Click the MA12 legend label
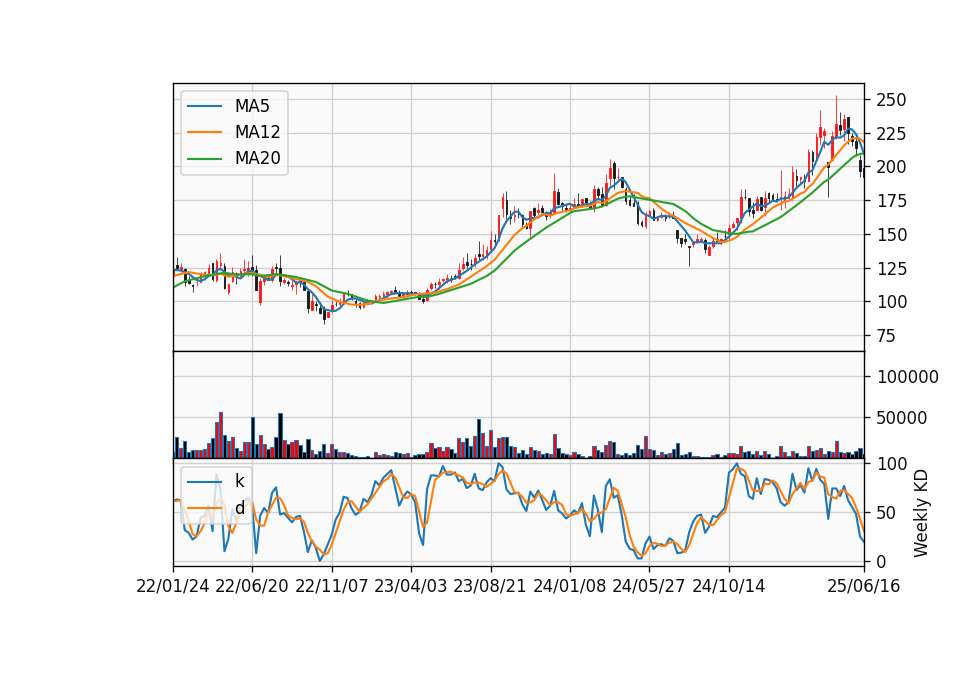 (x=257, y=132)
